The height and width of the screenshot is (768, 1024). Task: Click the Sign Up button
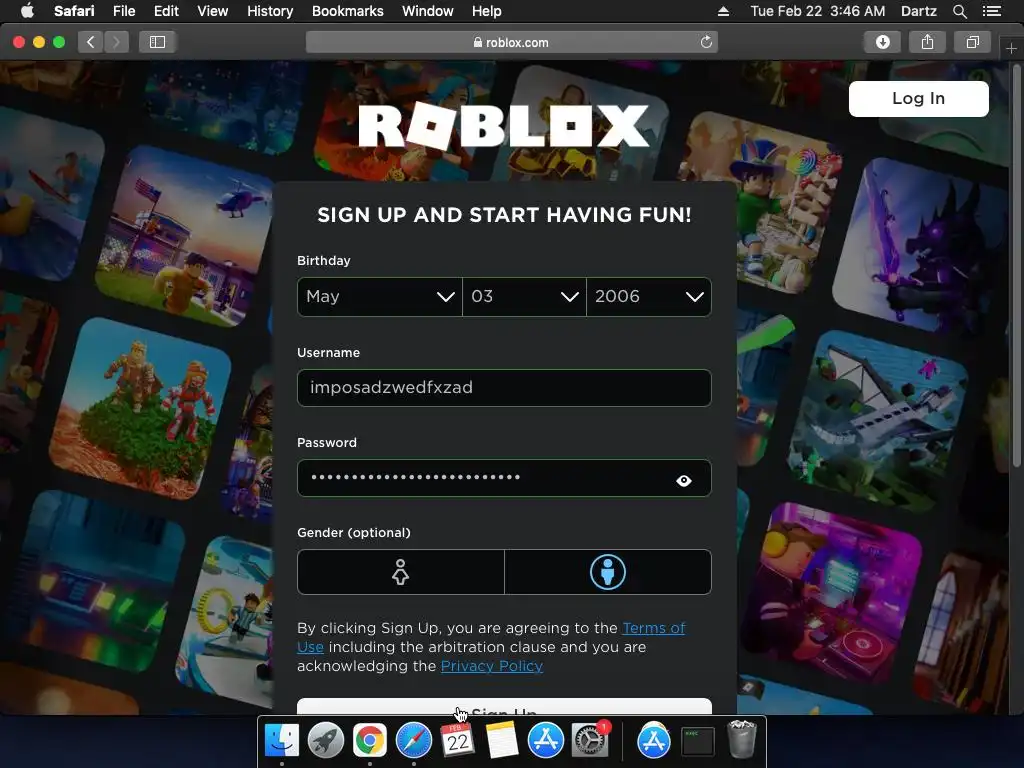[504, 707]
